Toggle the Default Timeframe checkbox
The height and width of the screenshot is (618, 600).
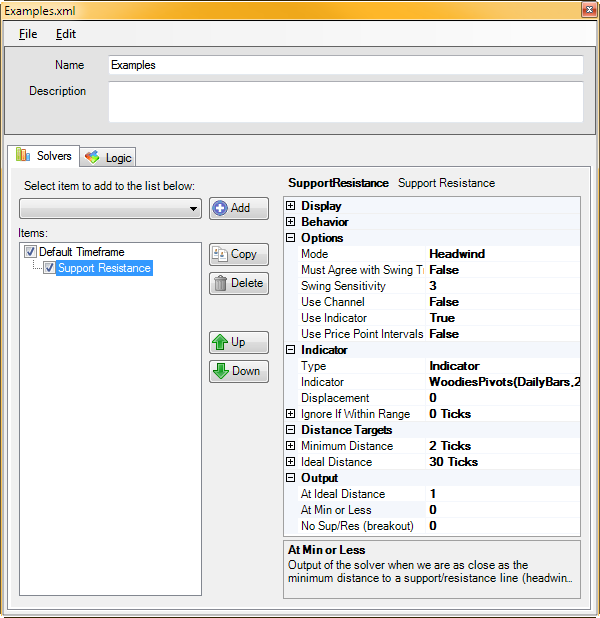tap(30, 251)
